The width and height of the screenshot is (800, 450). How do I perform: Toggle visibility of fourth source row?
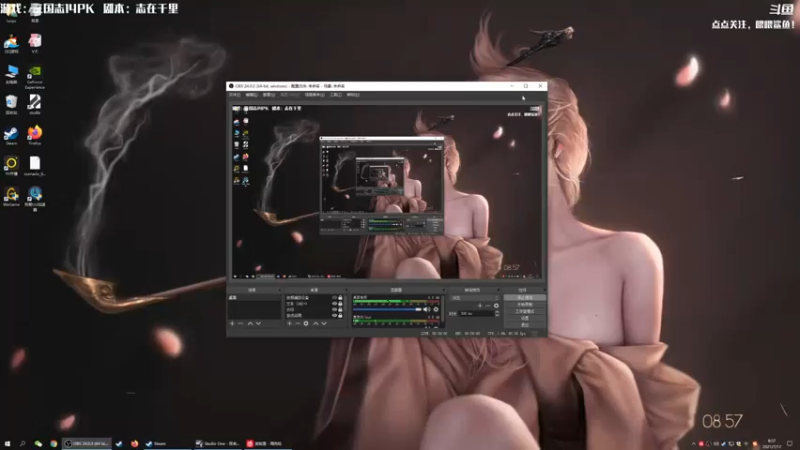coord(334,315)
